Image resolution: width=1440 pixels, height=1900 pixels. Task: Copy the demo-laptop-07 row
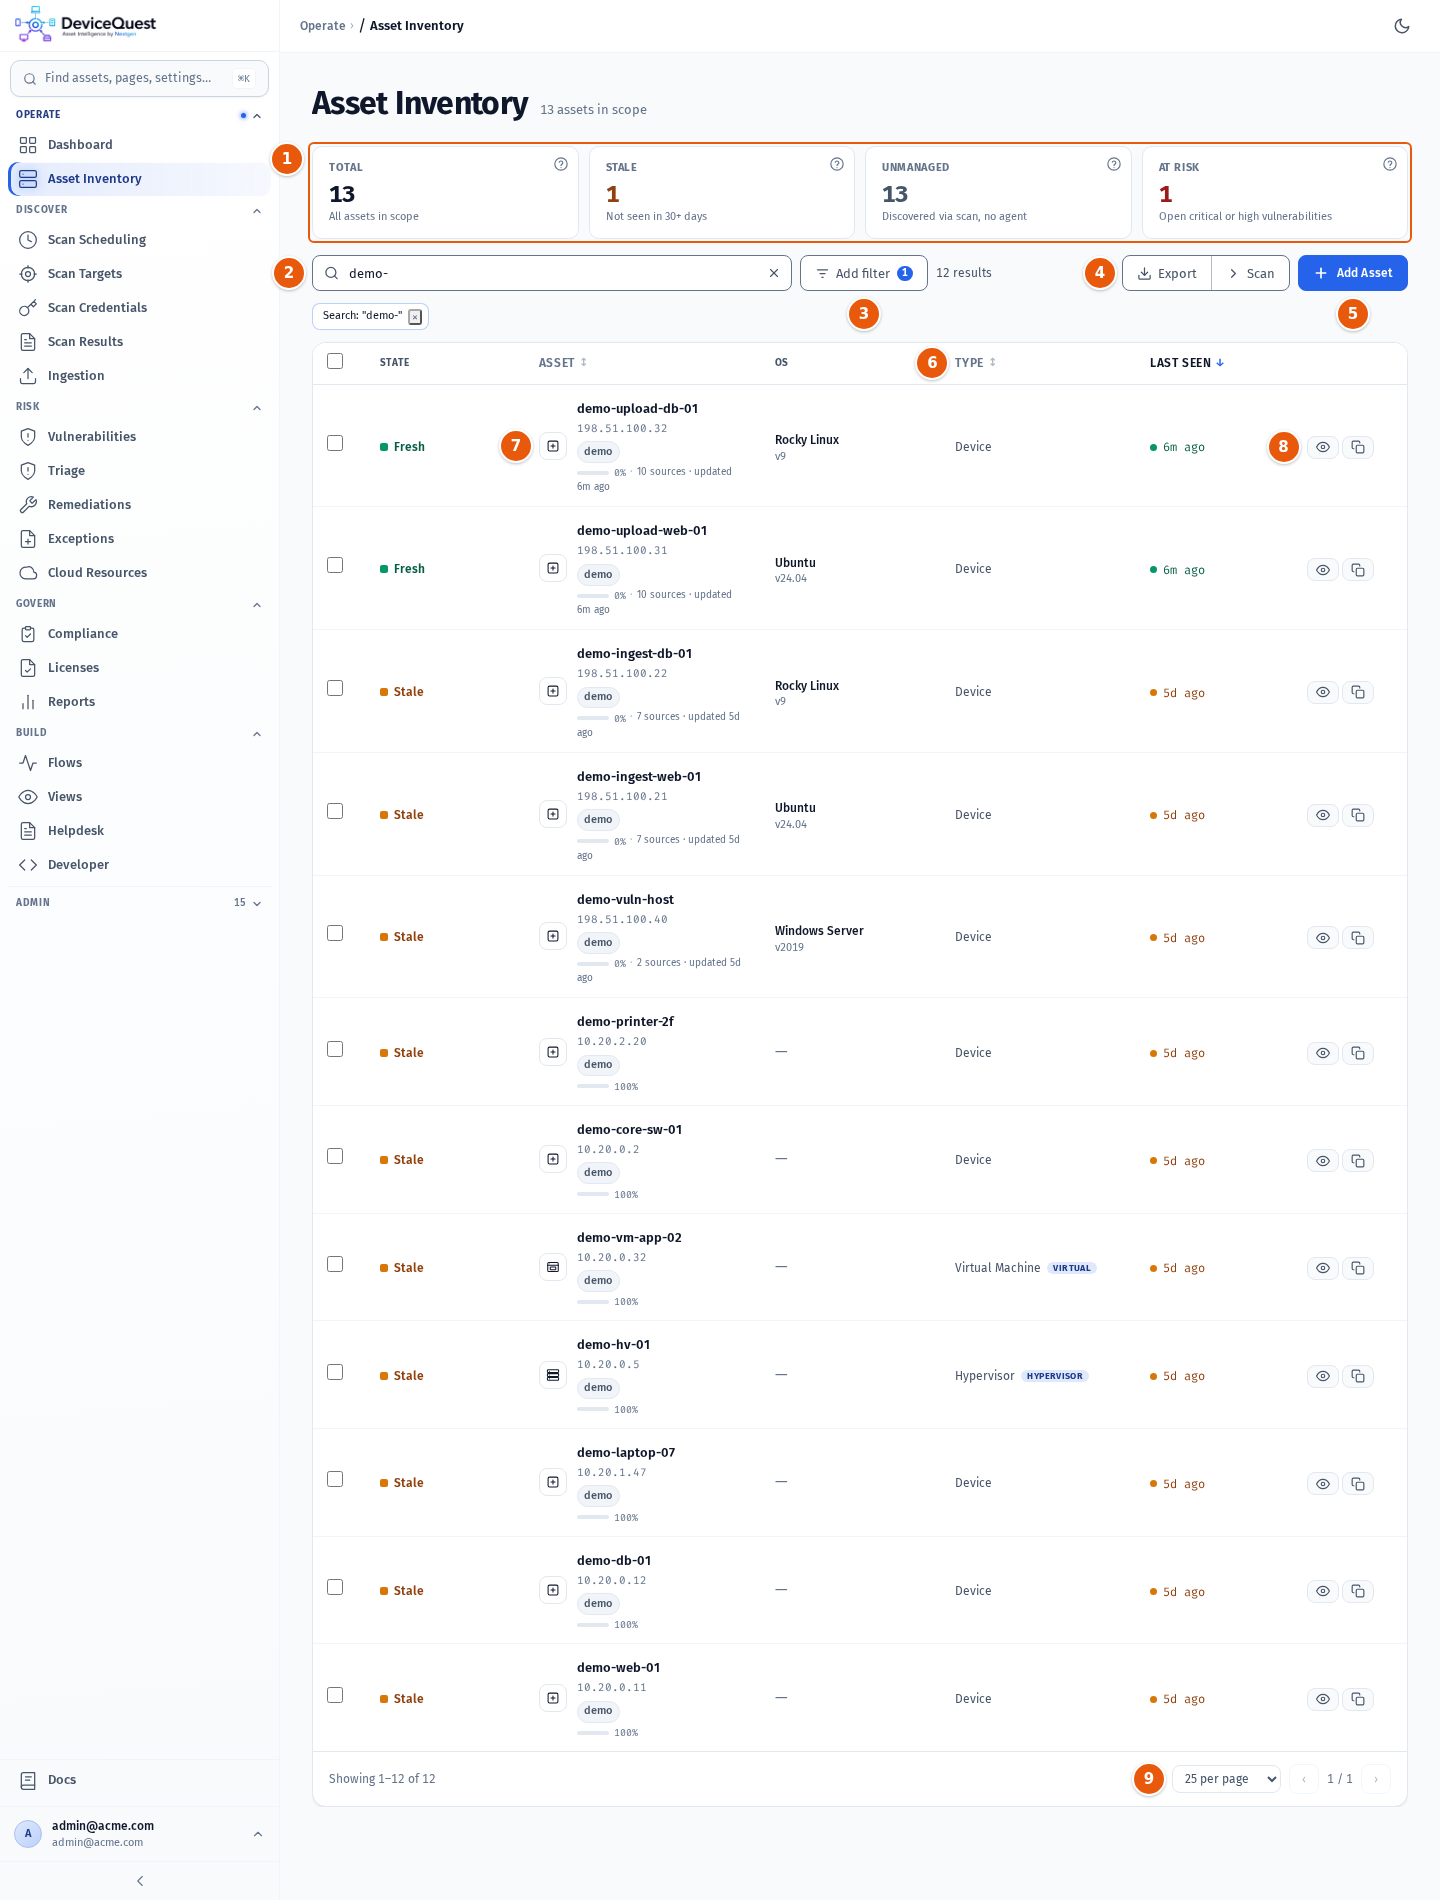pyautogui.click(x=1358, y=1484)
